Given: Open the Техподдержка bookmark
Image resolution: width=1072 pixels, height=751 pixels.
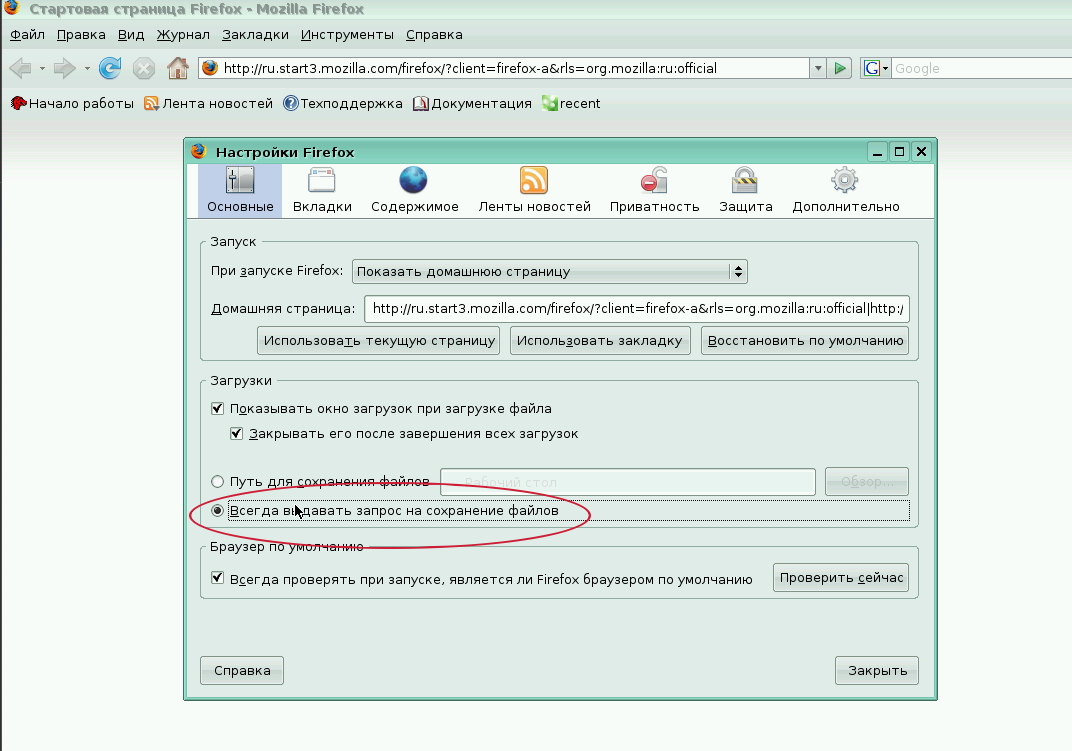Looking at the screenshot, I should click(x=343, y=103).
